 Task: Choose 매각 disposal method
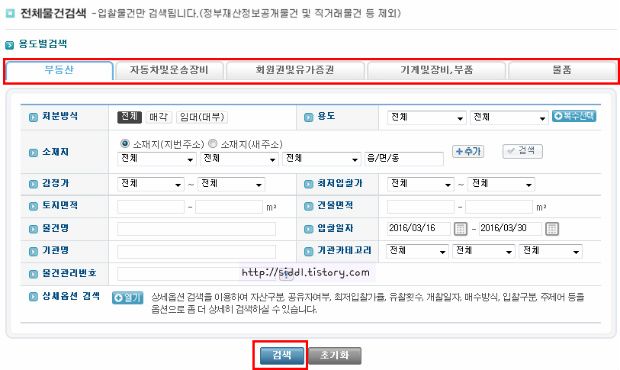point(159,117)
